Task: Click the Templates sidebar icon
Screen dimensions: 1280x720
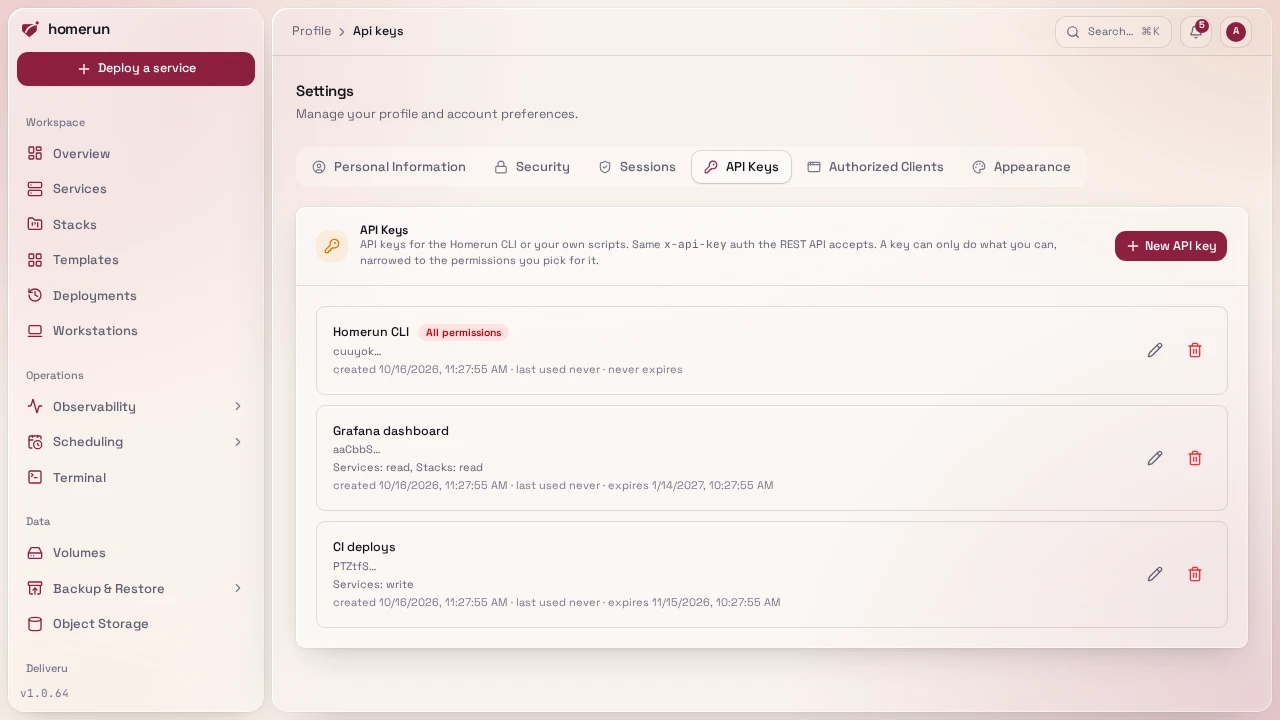Action: click(x=35, y=260)
